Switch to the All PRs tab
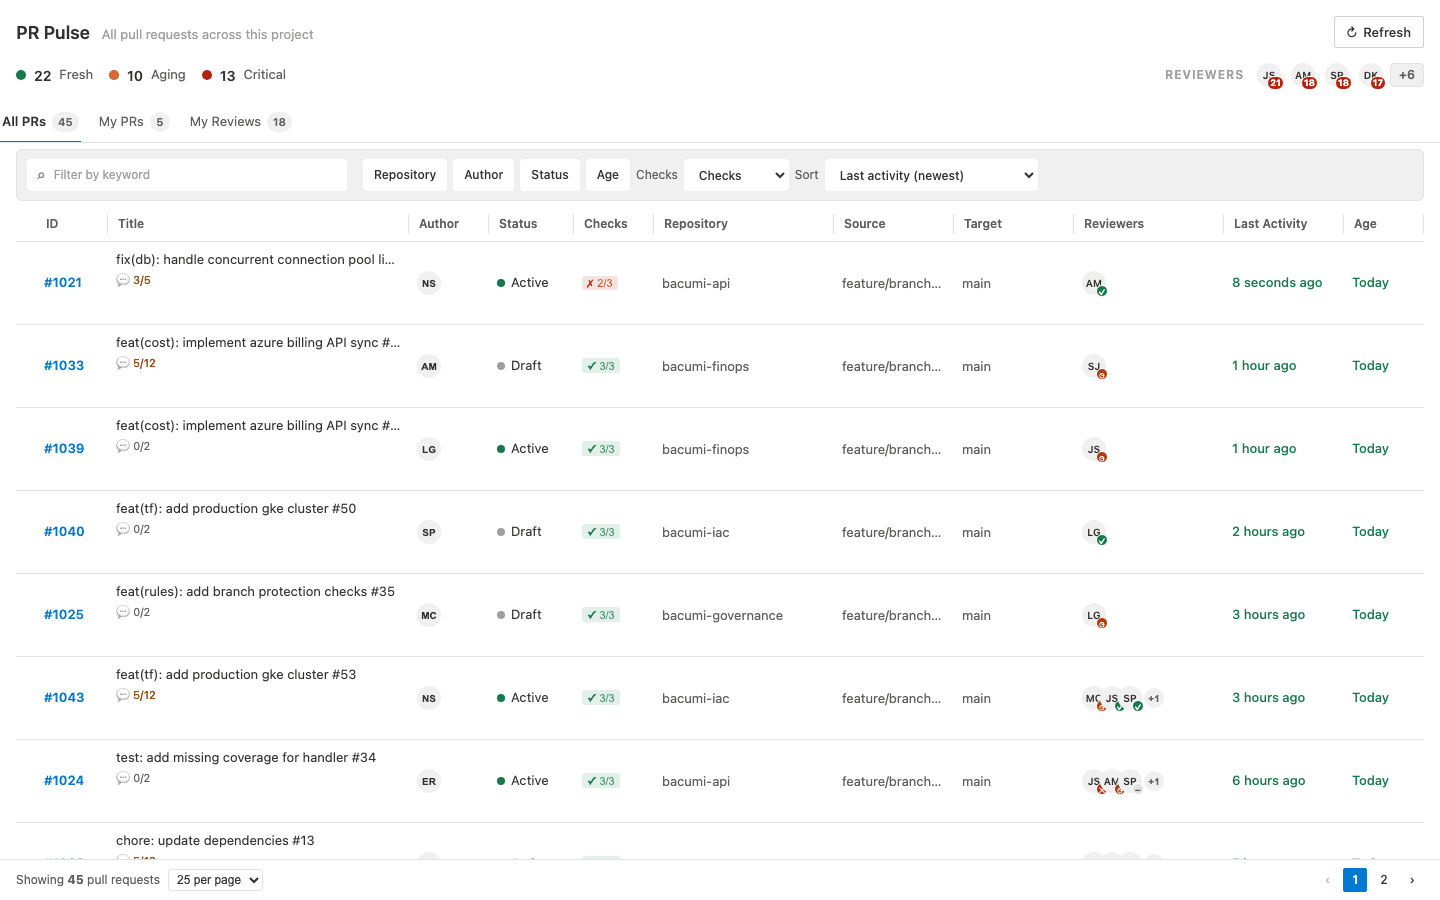The image size is (1440, 900). (x=40, y=122)
